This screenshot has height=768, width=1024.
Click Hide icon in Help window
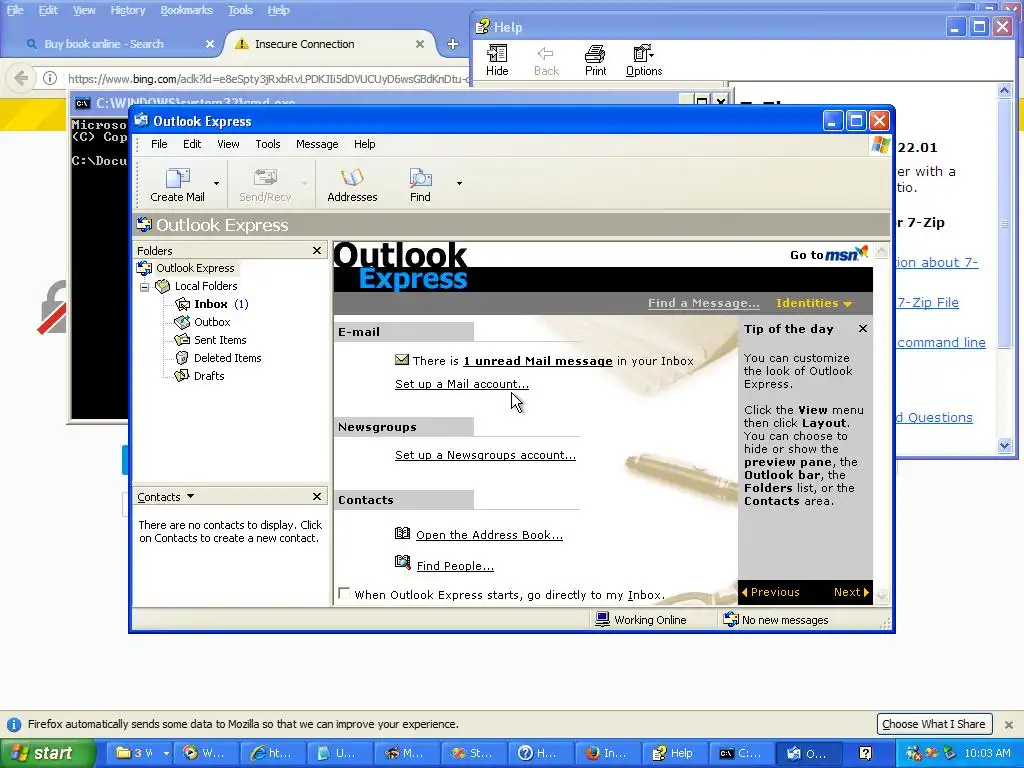(x=497, y=54)
